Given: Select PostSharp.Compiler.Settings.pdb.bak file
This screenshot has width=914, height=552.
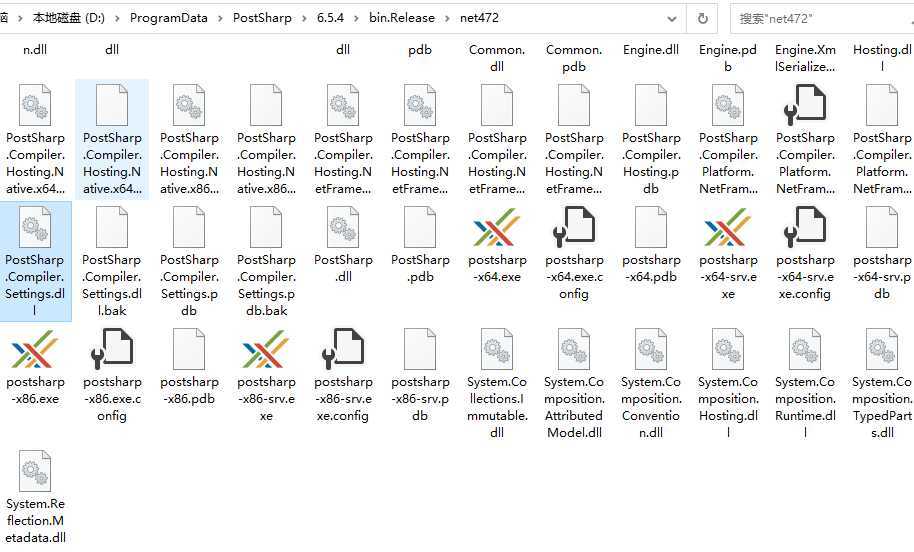Looking at the screenshot, I should click(266, 261).
